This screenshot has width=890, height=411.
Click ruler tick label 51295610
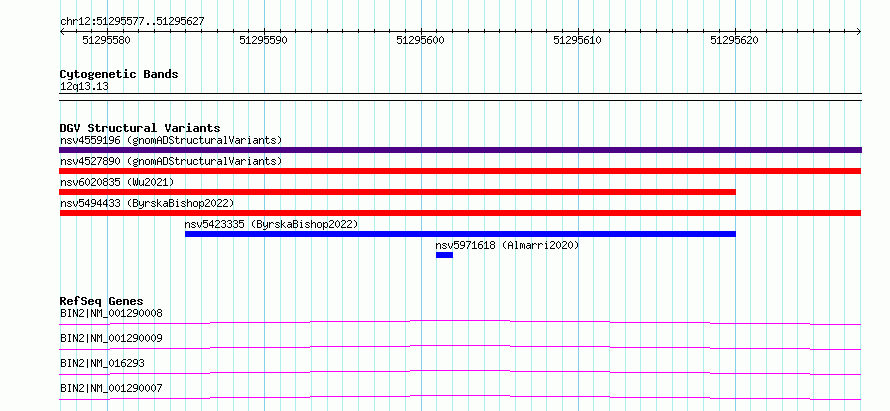click(577, 40)
